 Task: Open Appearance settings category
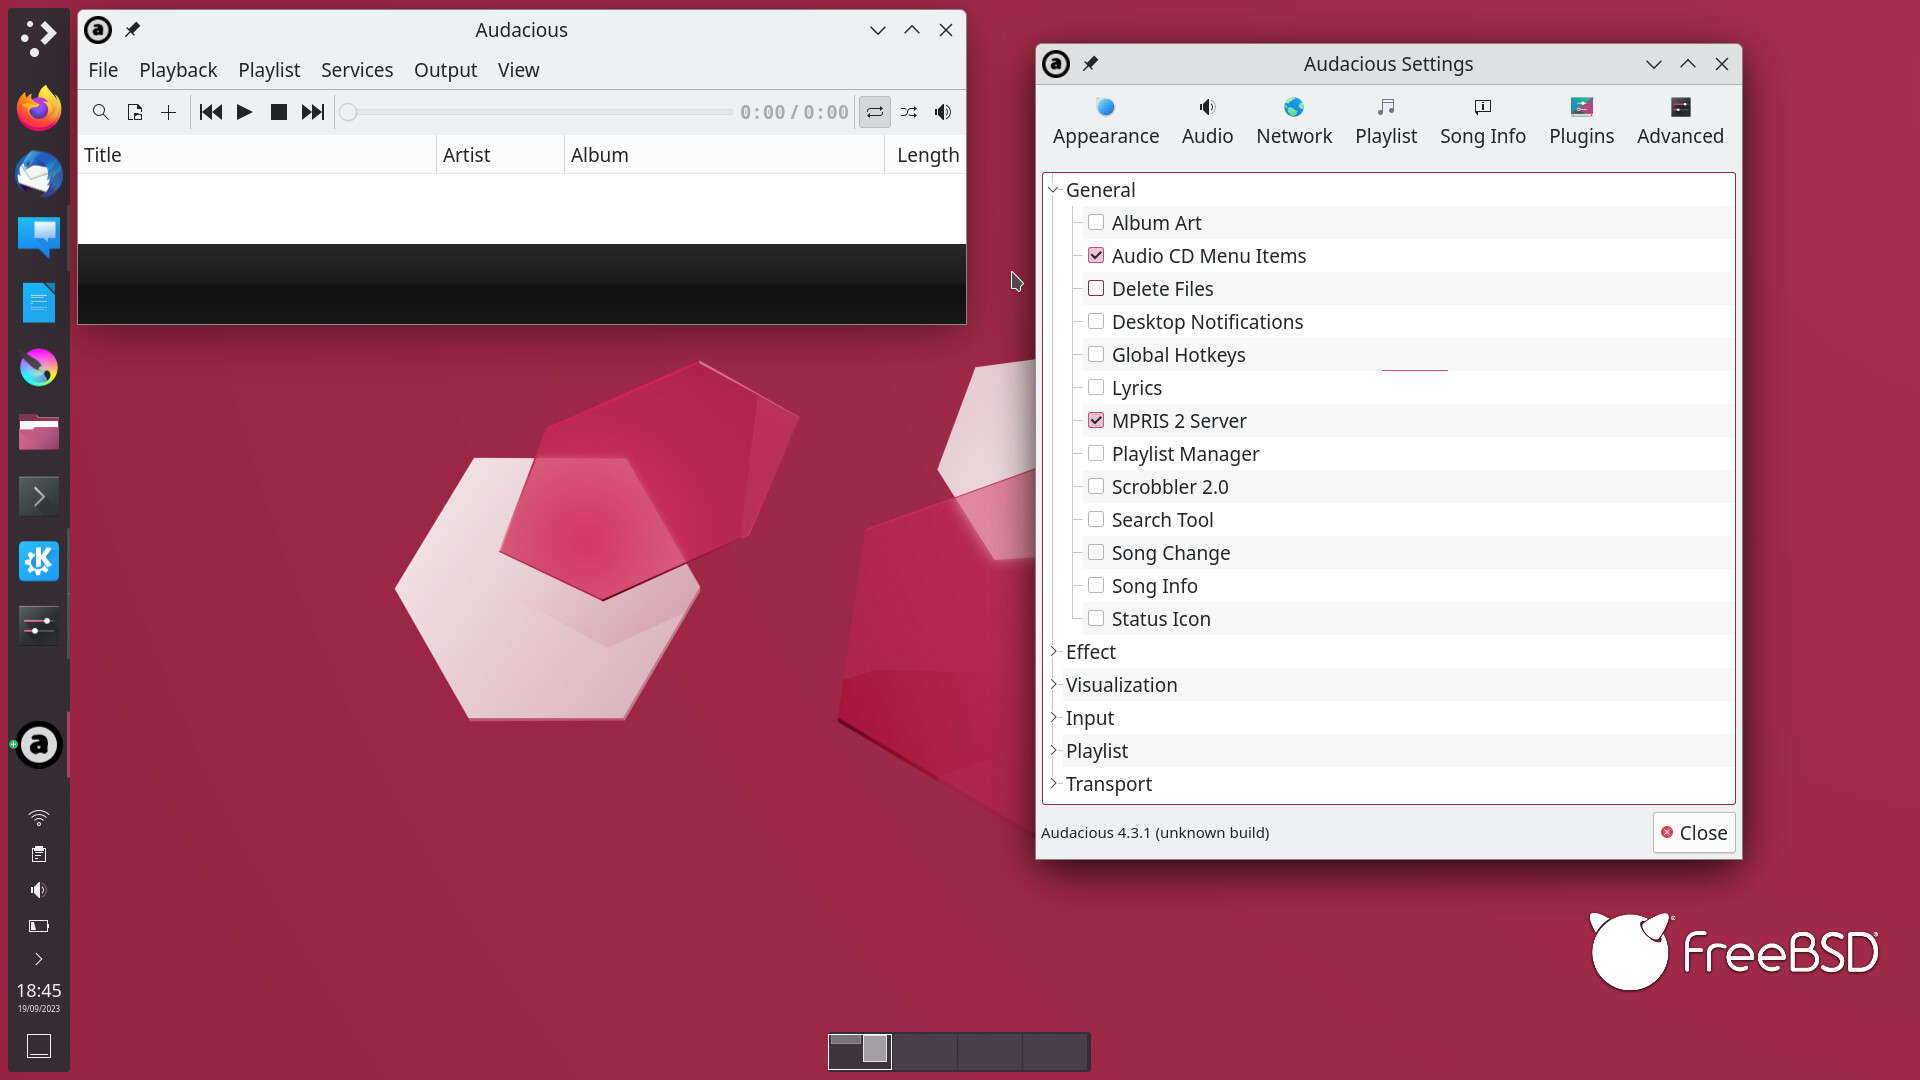coord(1106,122)
